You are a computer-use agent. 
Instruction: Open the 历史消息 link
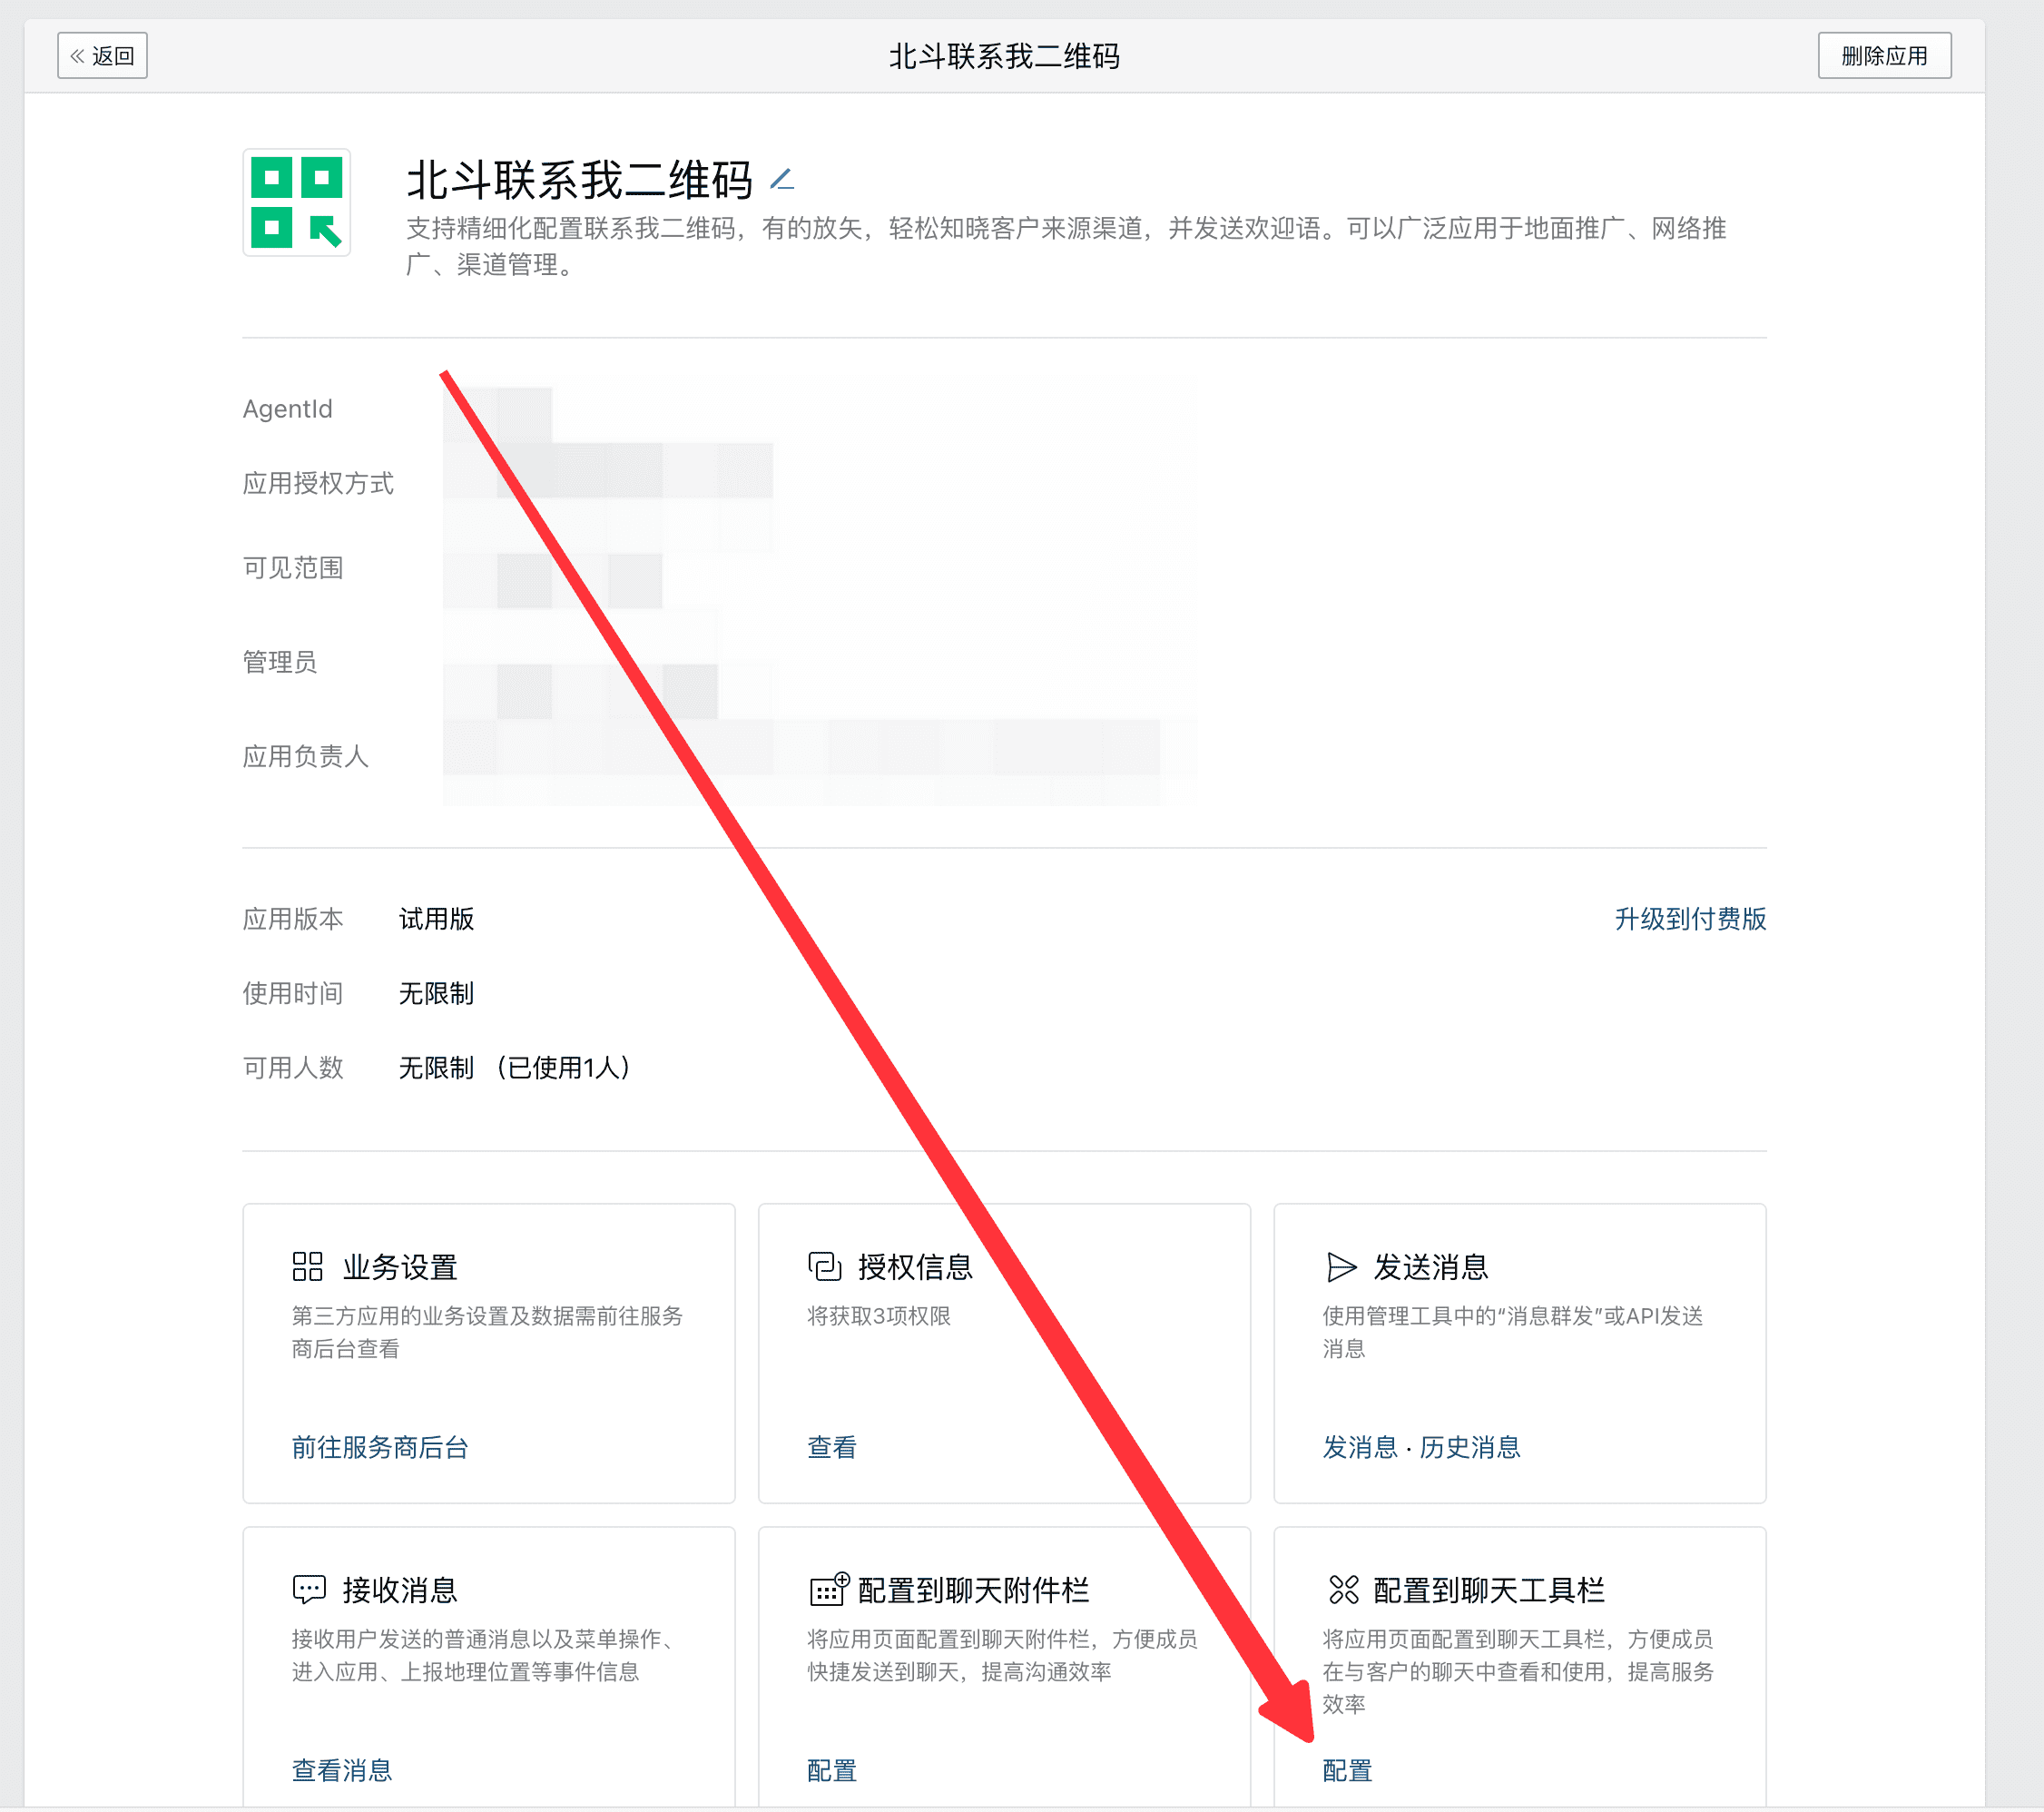click(1469, 1446)
